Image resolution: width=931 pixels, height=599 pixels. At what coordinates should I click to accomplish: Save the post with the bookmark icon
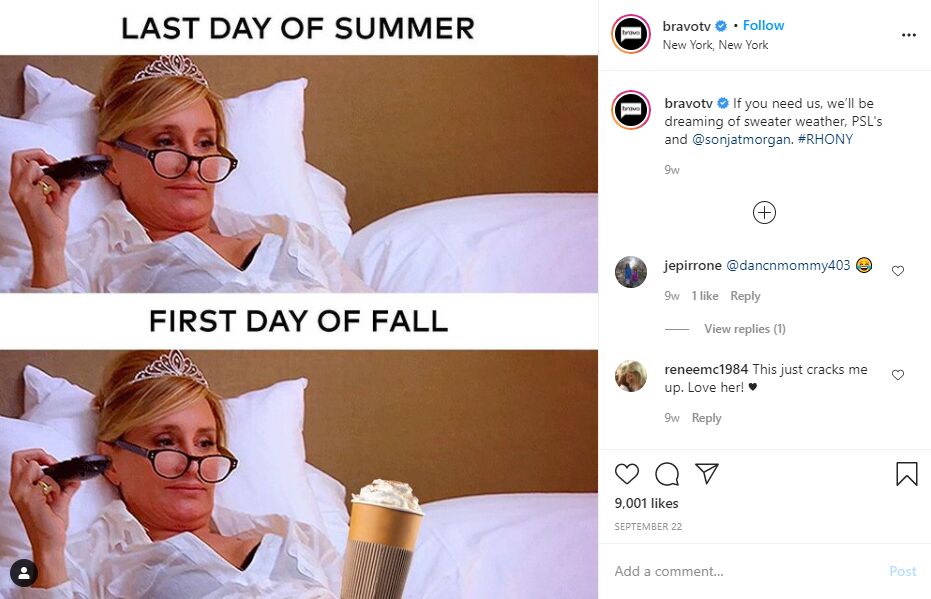coord(906,474)
